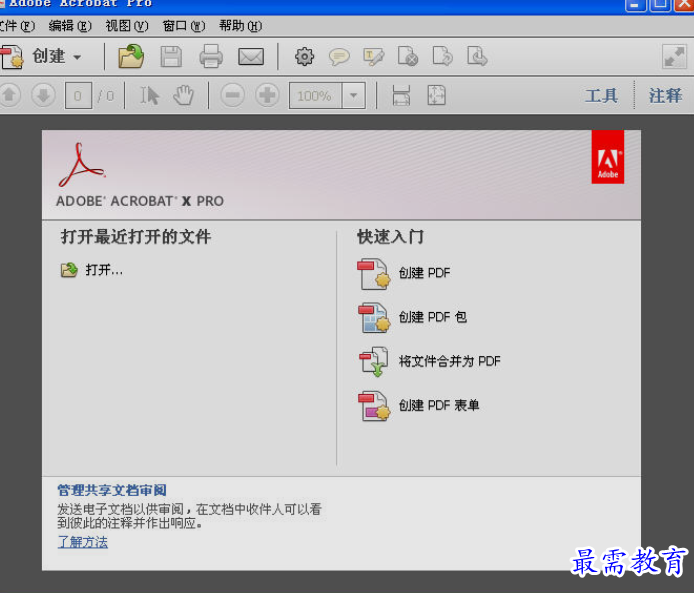
Task: Open the gear settings icon
Action: tap(305, 57)
